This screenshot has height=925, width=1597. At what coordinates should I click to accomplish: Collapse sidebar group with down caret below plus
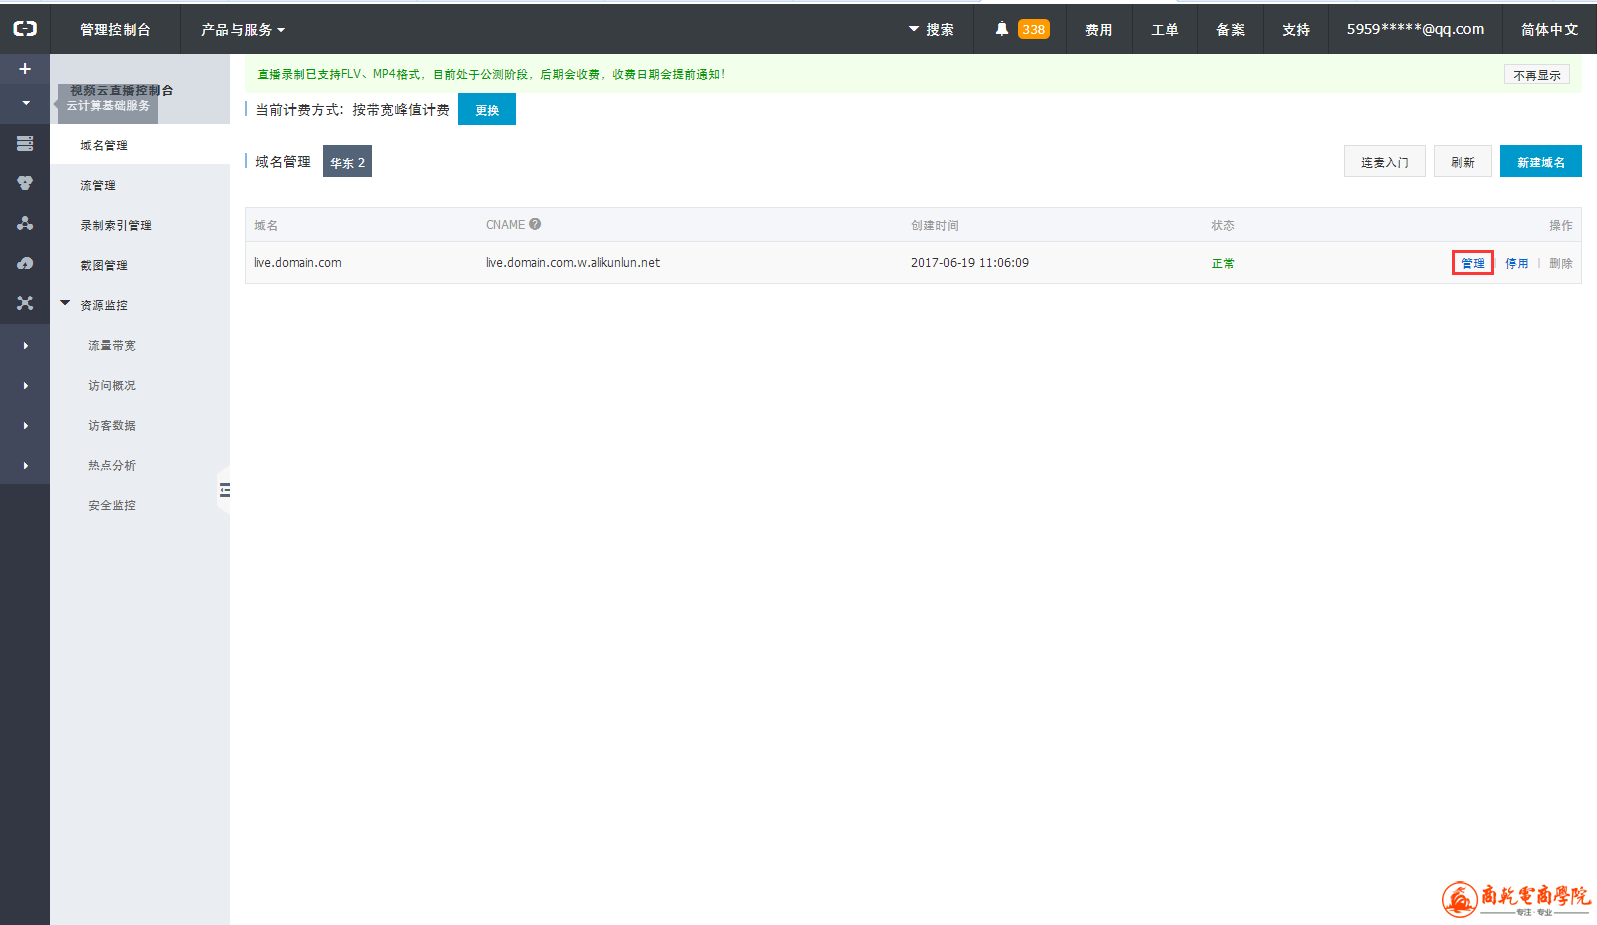25,103
